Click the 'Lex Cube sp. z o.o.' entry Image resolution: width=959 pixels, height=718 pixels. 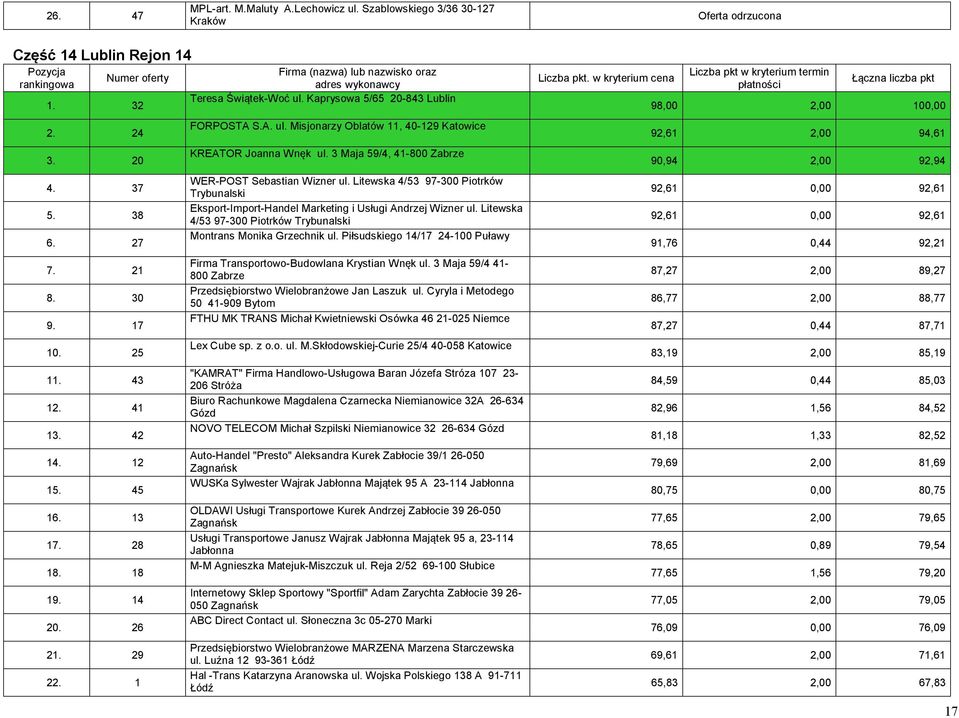[357, 353]
